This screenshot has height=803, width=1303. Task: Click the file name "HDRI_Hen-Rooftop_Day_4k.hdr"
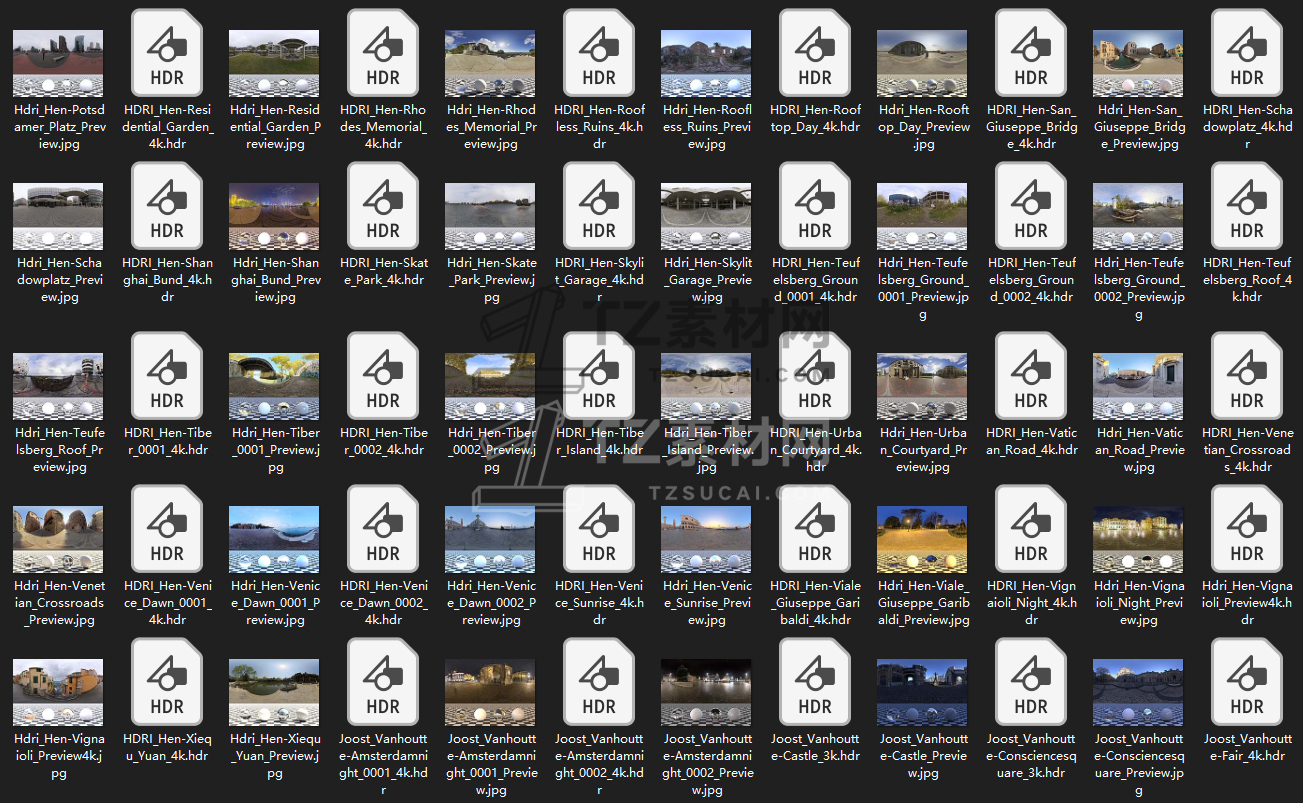[815, 118]
